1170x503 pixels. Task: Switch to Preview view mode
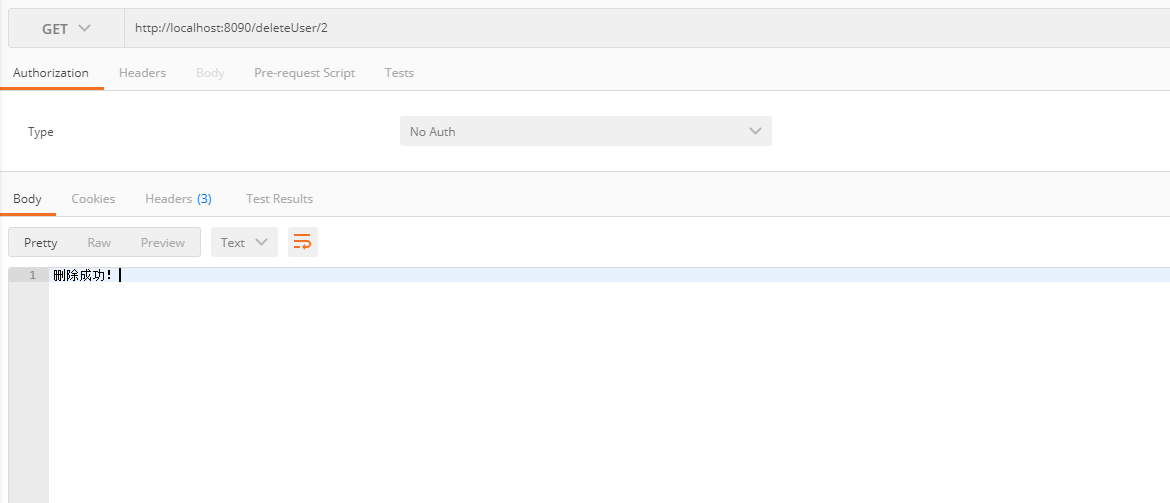coord(163,243)
